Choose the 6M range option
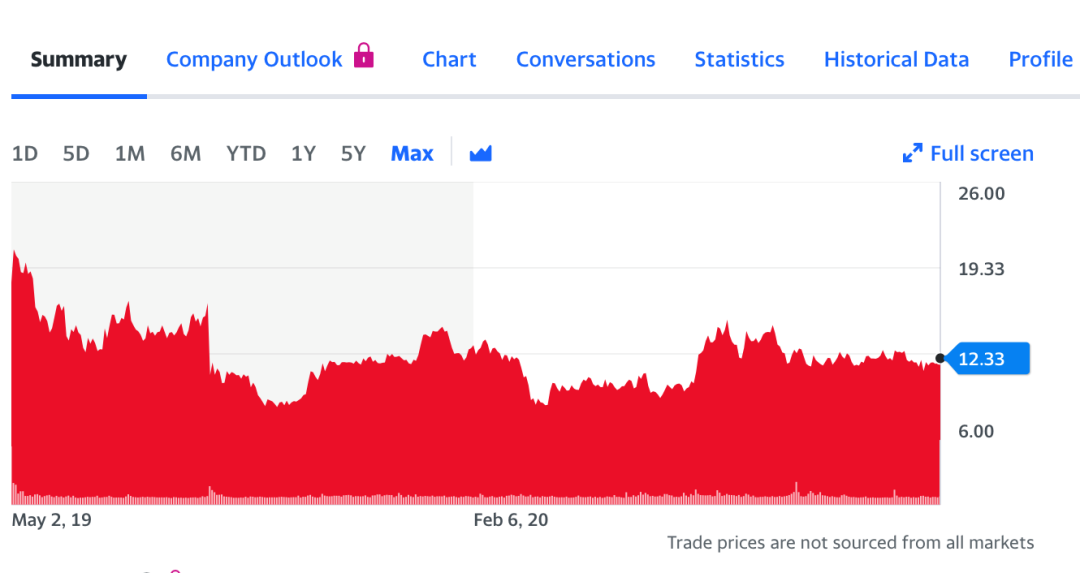The width and height of the screenshot is (1080, 573). point(185,153)
